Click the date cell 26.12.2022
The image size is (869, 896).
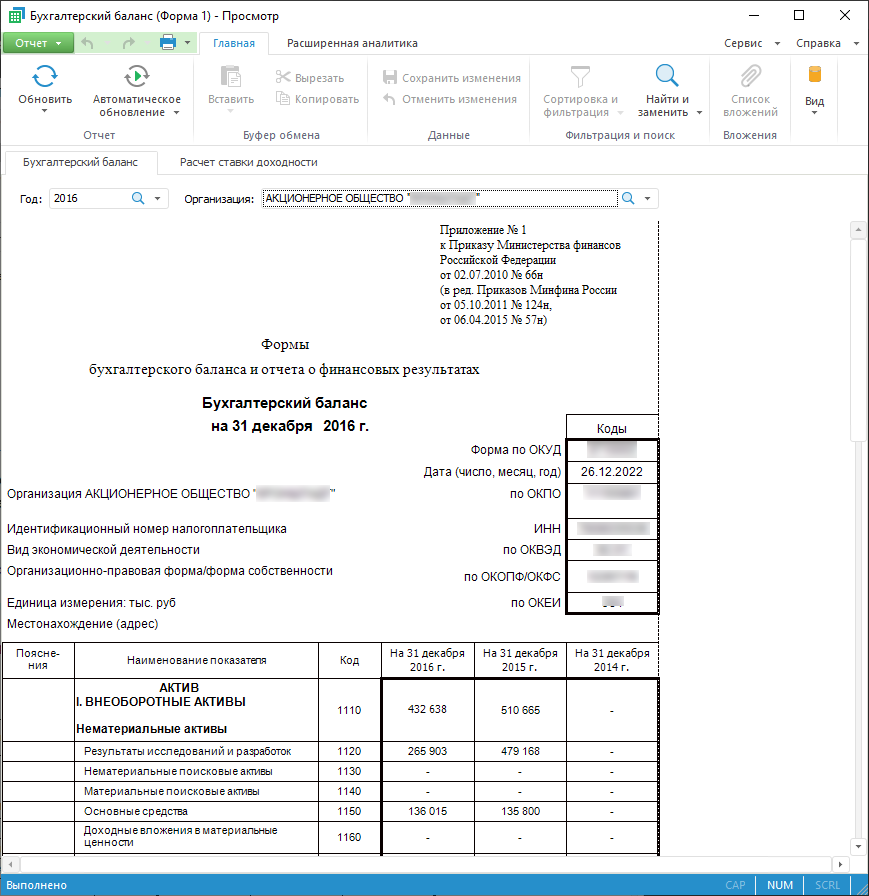click(x=612, y=472)
